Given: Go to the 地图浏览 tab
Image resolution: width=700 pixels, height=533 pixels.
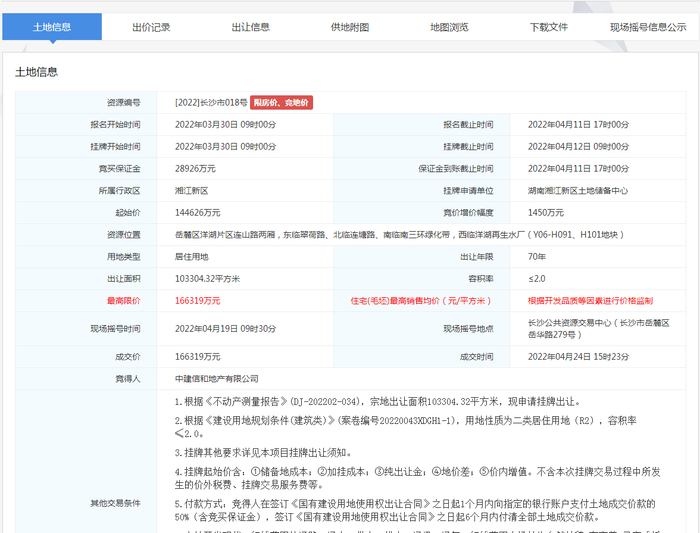Looking at the screenshot, I should coord(449,27).
